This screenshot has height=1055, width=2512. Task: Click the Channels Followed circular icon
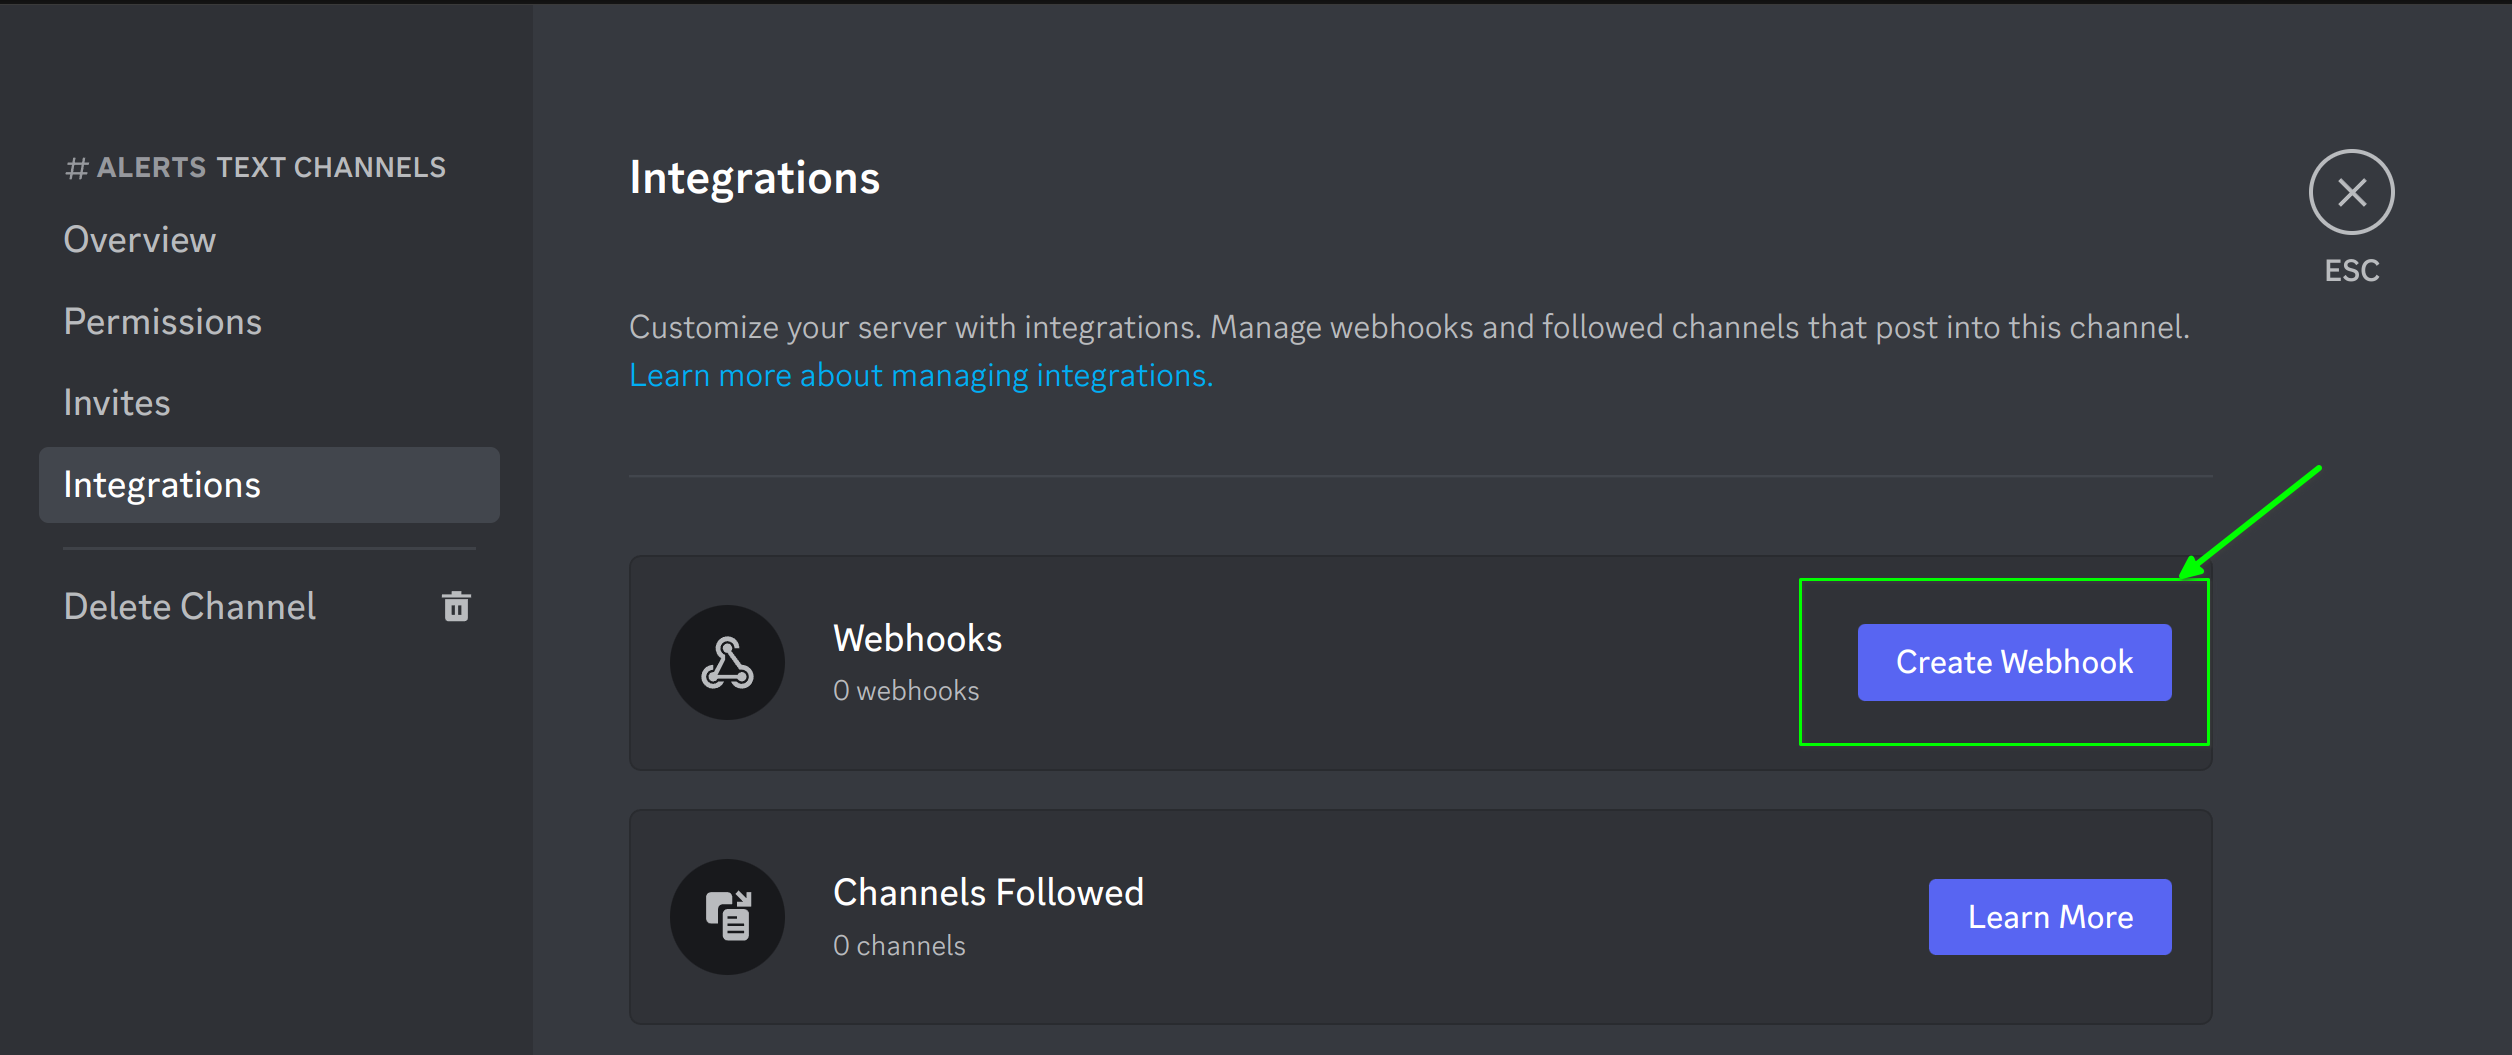[727, 916]
